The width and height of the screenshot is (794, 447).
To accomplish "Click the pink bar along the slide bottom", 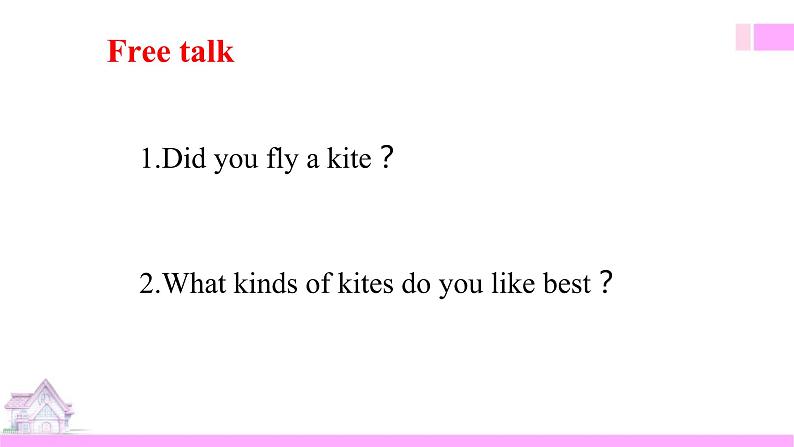I will coord(397,440).
